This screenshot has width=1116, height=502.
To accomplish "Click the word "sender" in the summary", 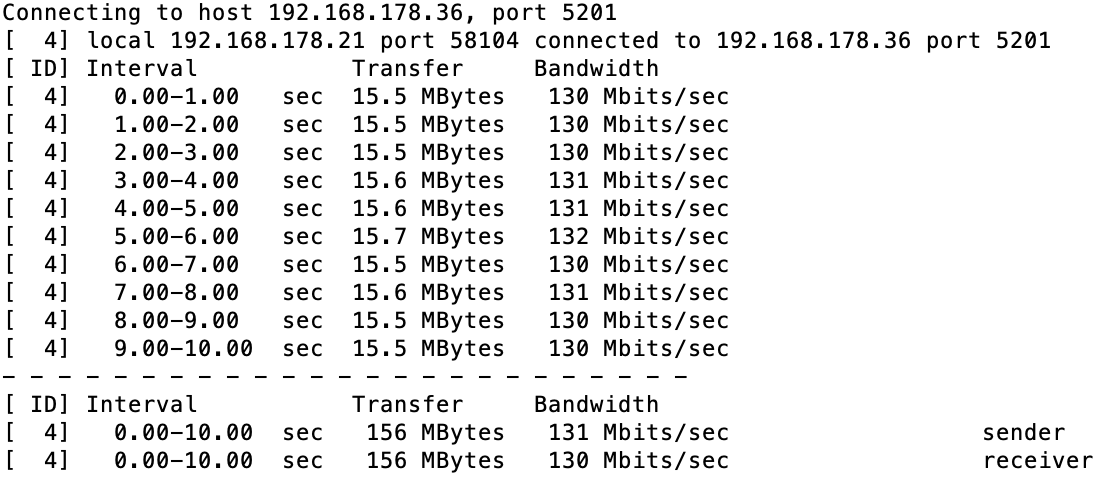I will click(x=1024, y=433).
